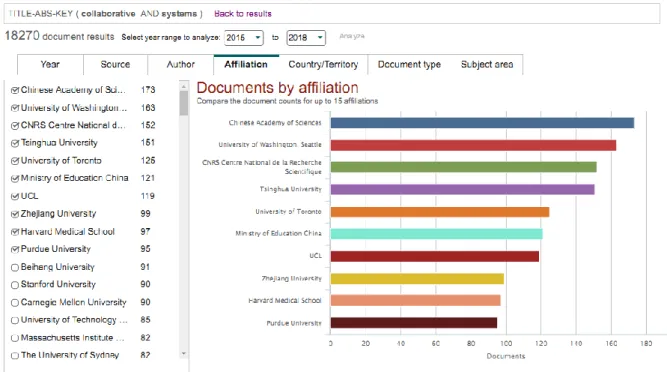Click the affiliation list scroll up arrow

(184, 86)
